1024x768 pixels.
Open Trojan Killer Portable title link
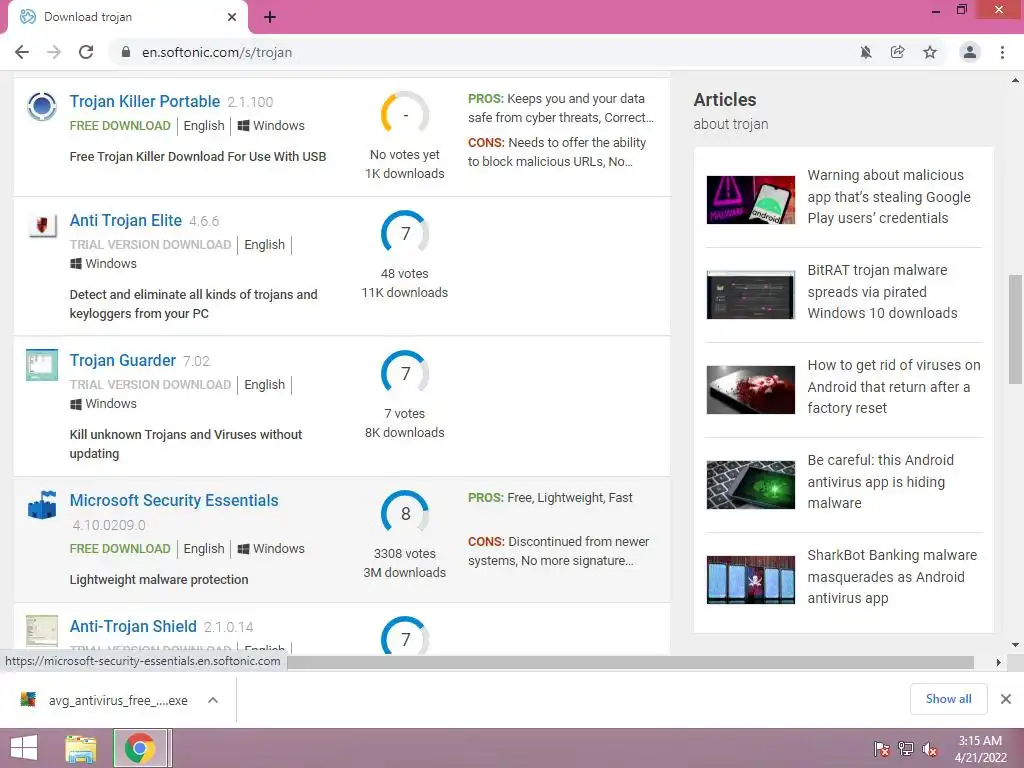(x=145, y=102)
